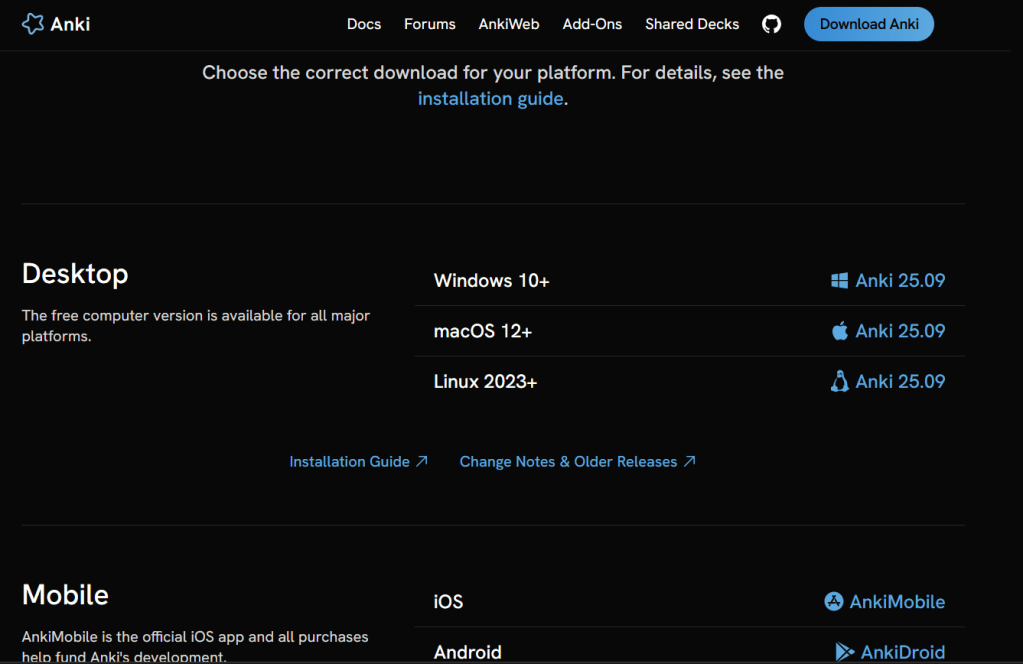Viewport: 1023px width, 664px height.
Task: Follow the 'installation guide' inline link
Action: pos(490,99)
